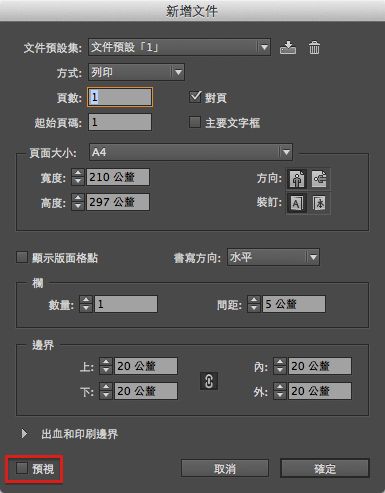Enable the 主要文字框 checkbox

(195, 122)
